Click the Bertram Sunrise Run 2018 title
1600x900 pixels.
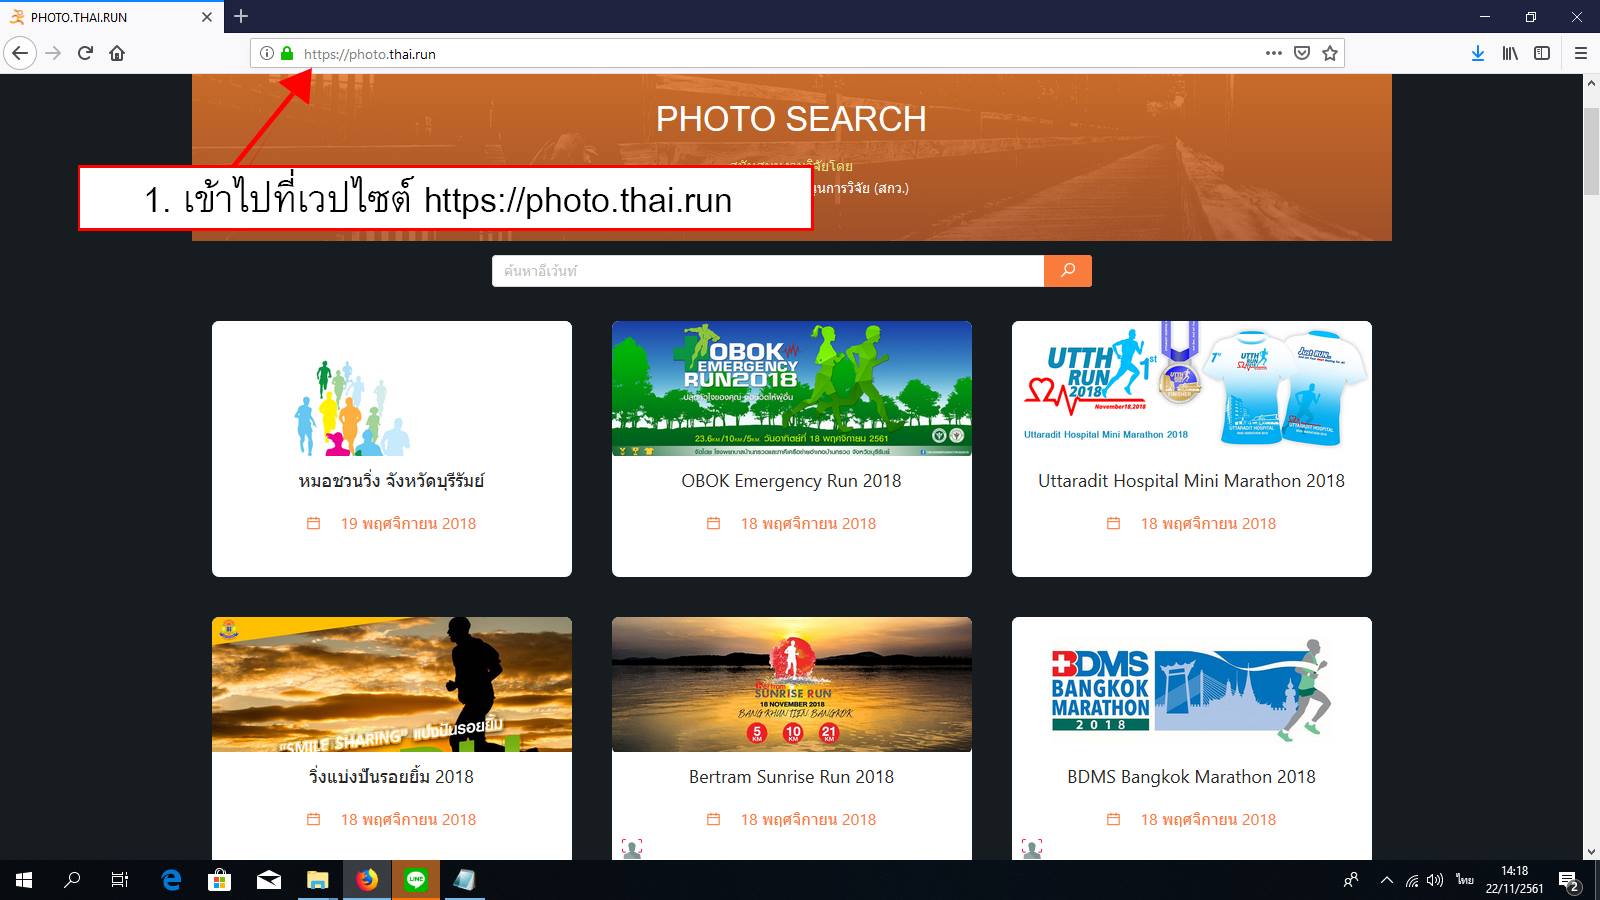click(792, 777)
